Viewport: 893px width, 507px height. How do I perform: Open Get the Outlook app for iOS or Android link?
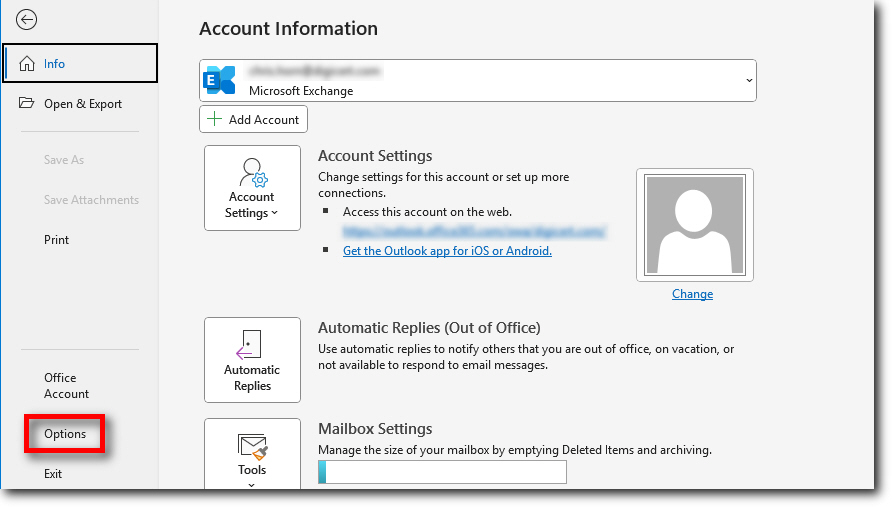(x=447, y=251)
